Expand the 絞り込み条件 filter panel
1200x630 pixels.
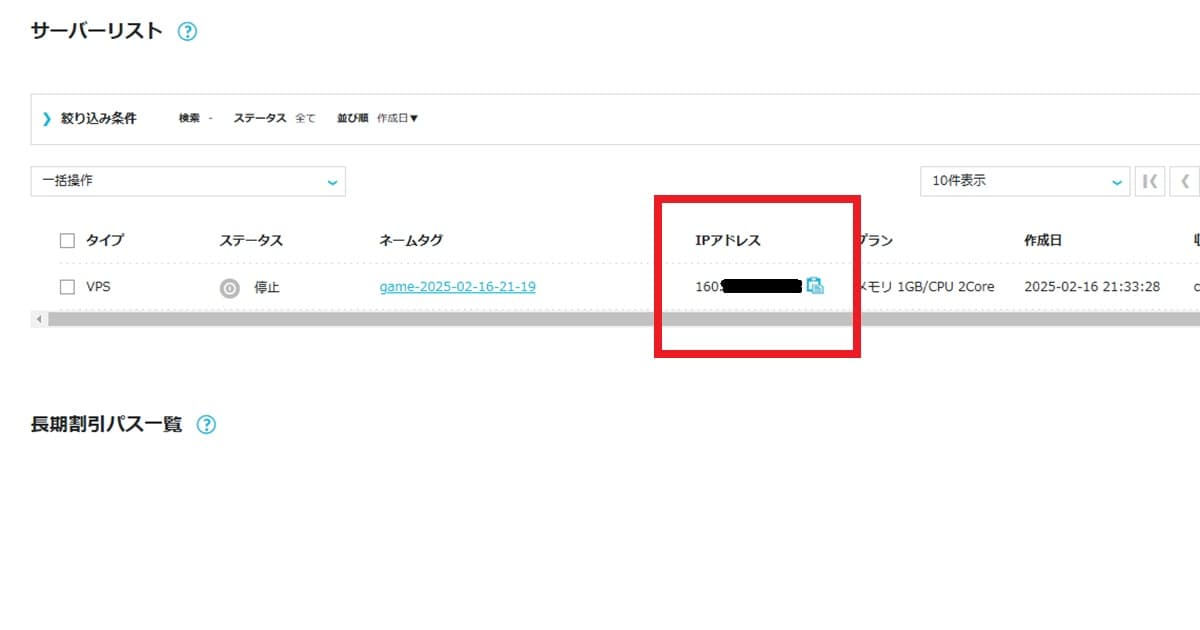point(90,118)
